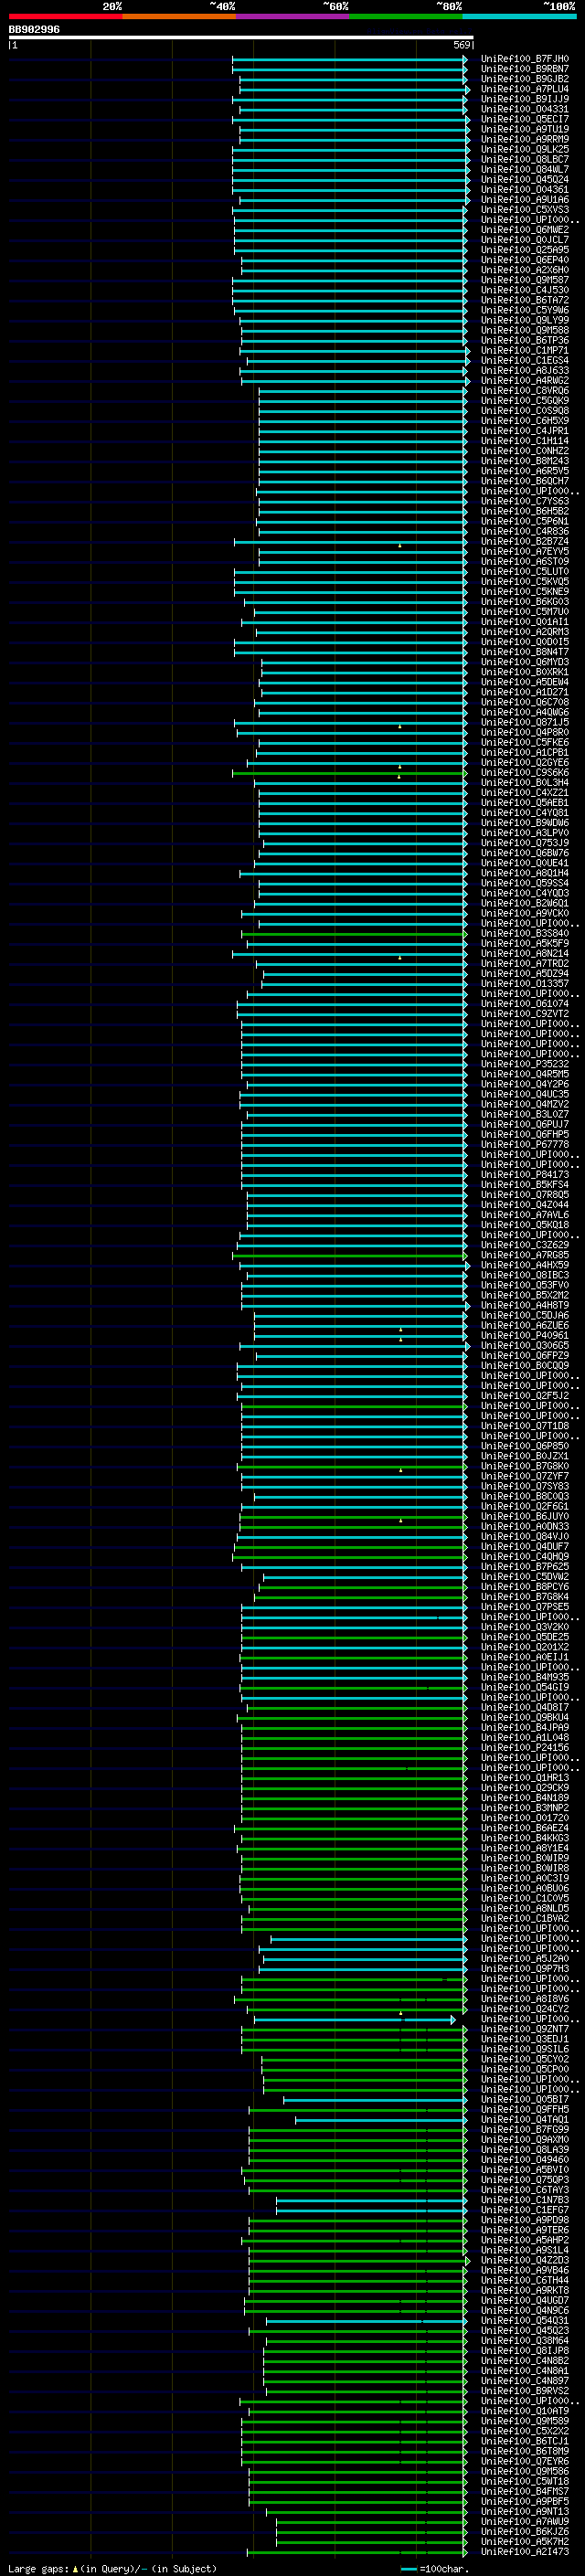Click the UniRef100_Q4DUF7 label

click(x=524, y=1546)
